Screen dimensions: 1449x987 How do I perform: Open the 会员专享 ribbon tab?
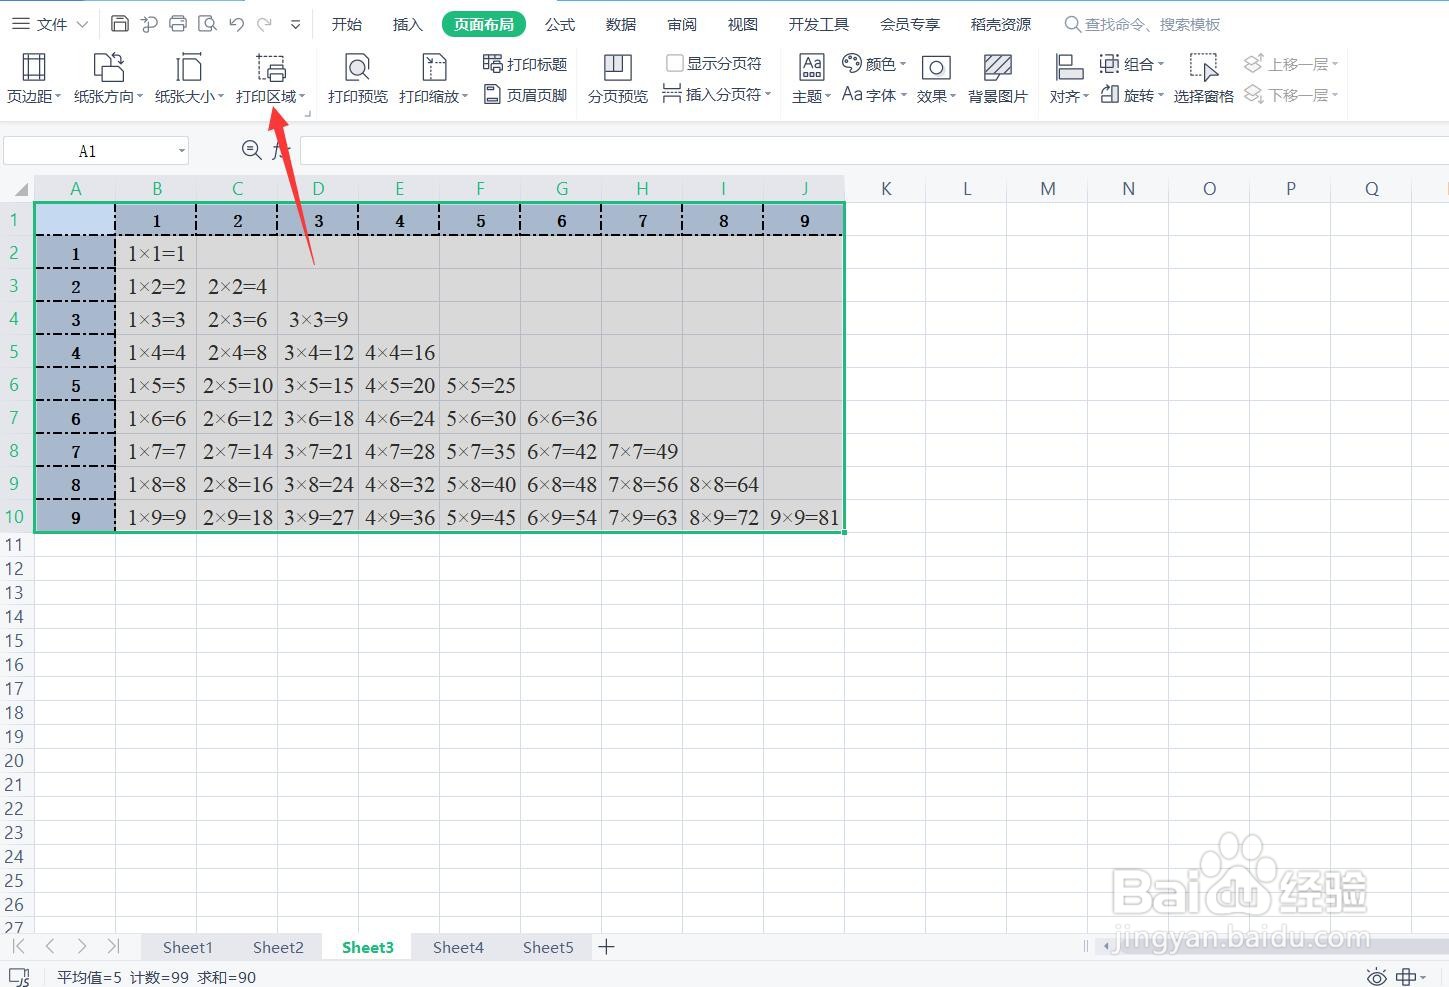click(910, 24)
